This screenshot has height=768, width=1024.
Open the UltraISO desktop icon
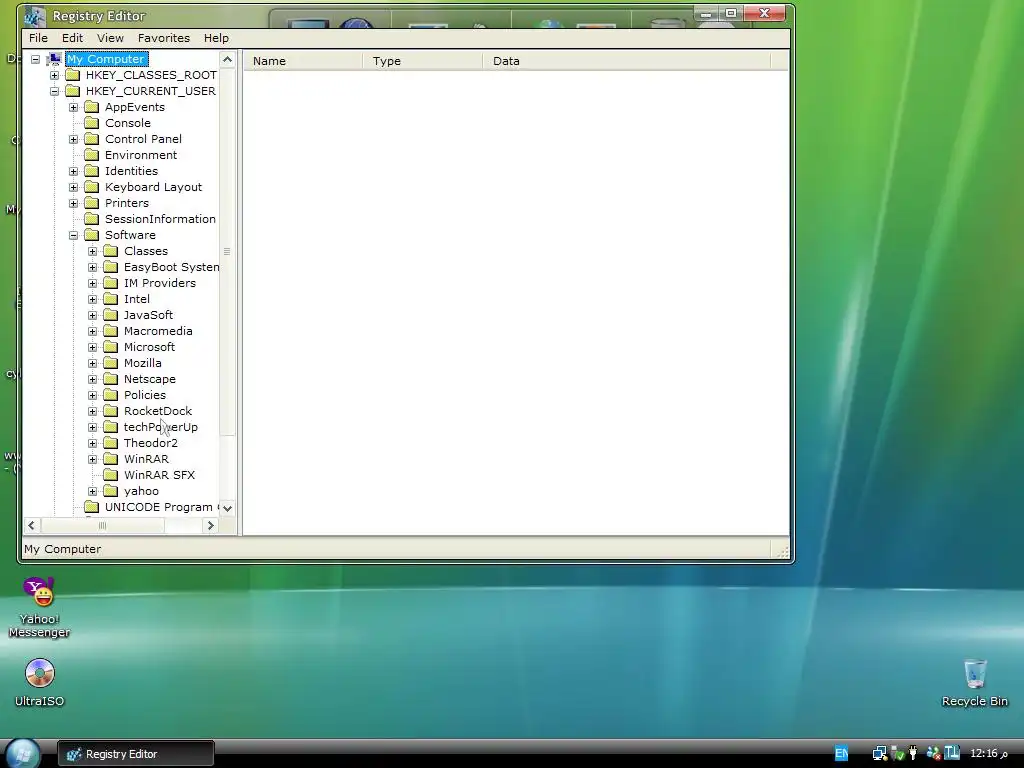(x=39, y=682)
